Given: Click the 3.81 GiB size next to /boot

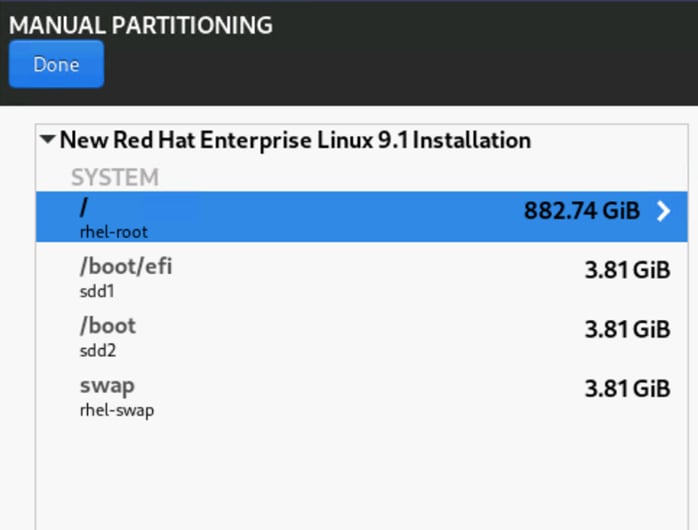Looking at the screenshot, I should point(627,329).
